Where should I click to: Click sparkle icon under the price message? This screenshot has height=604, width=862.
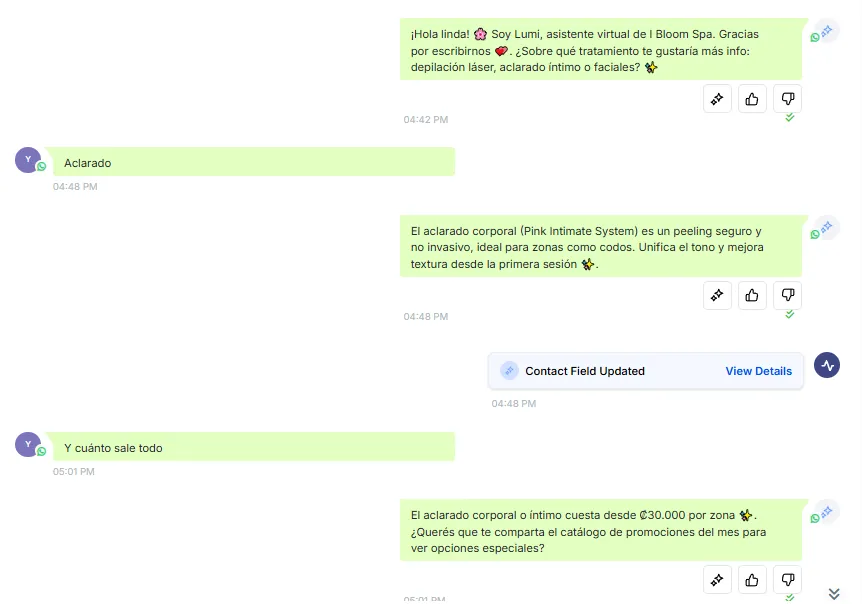pyautogui.click(x=717, y=580)
